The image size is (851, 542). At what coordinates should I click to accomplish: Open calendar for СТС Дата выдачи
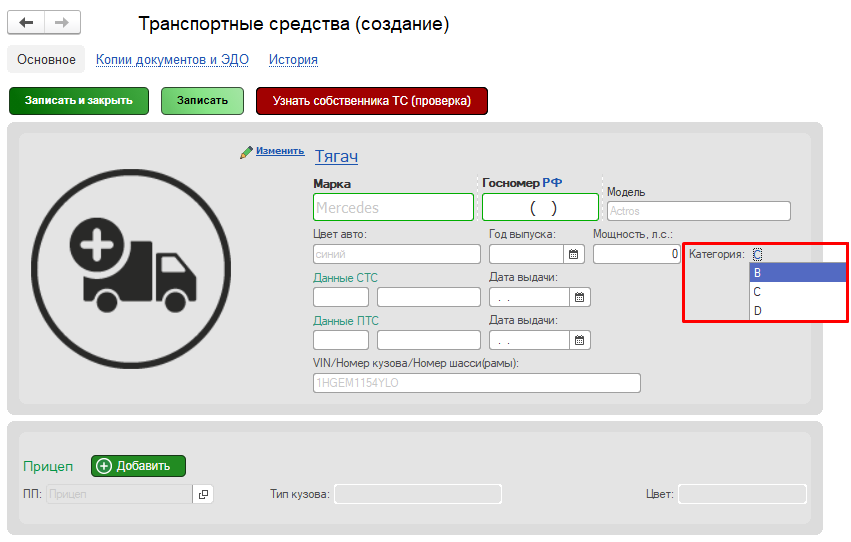pos(580,297)
